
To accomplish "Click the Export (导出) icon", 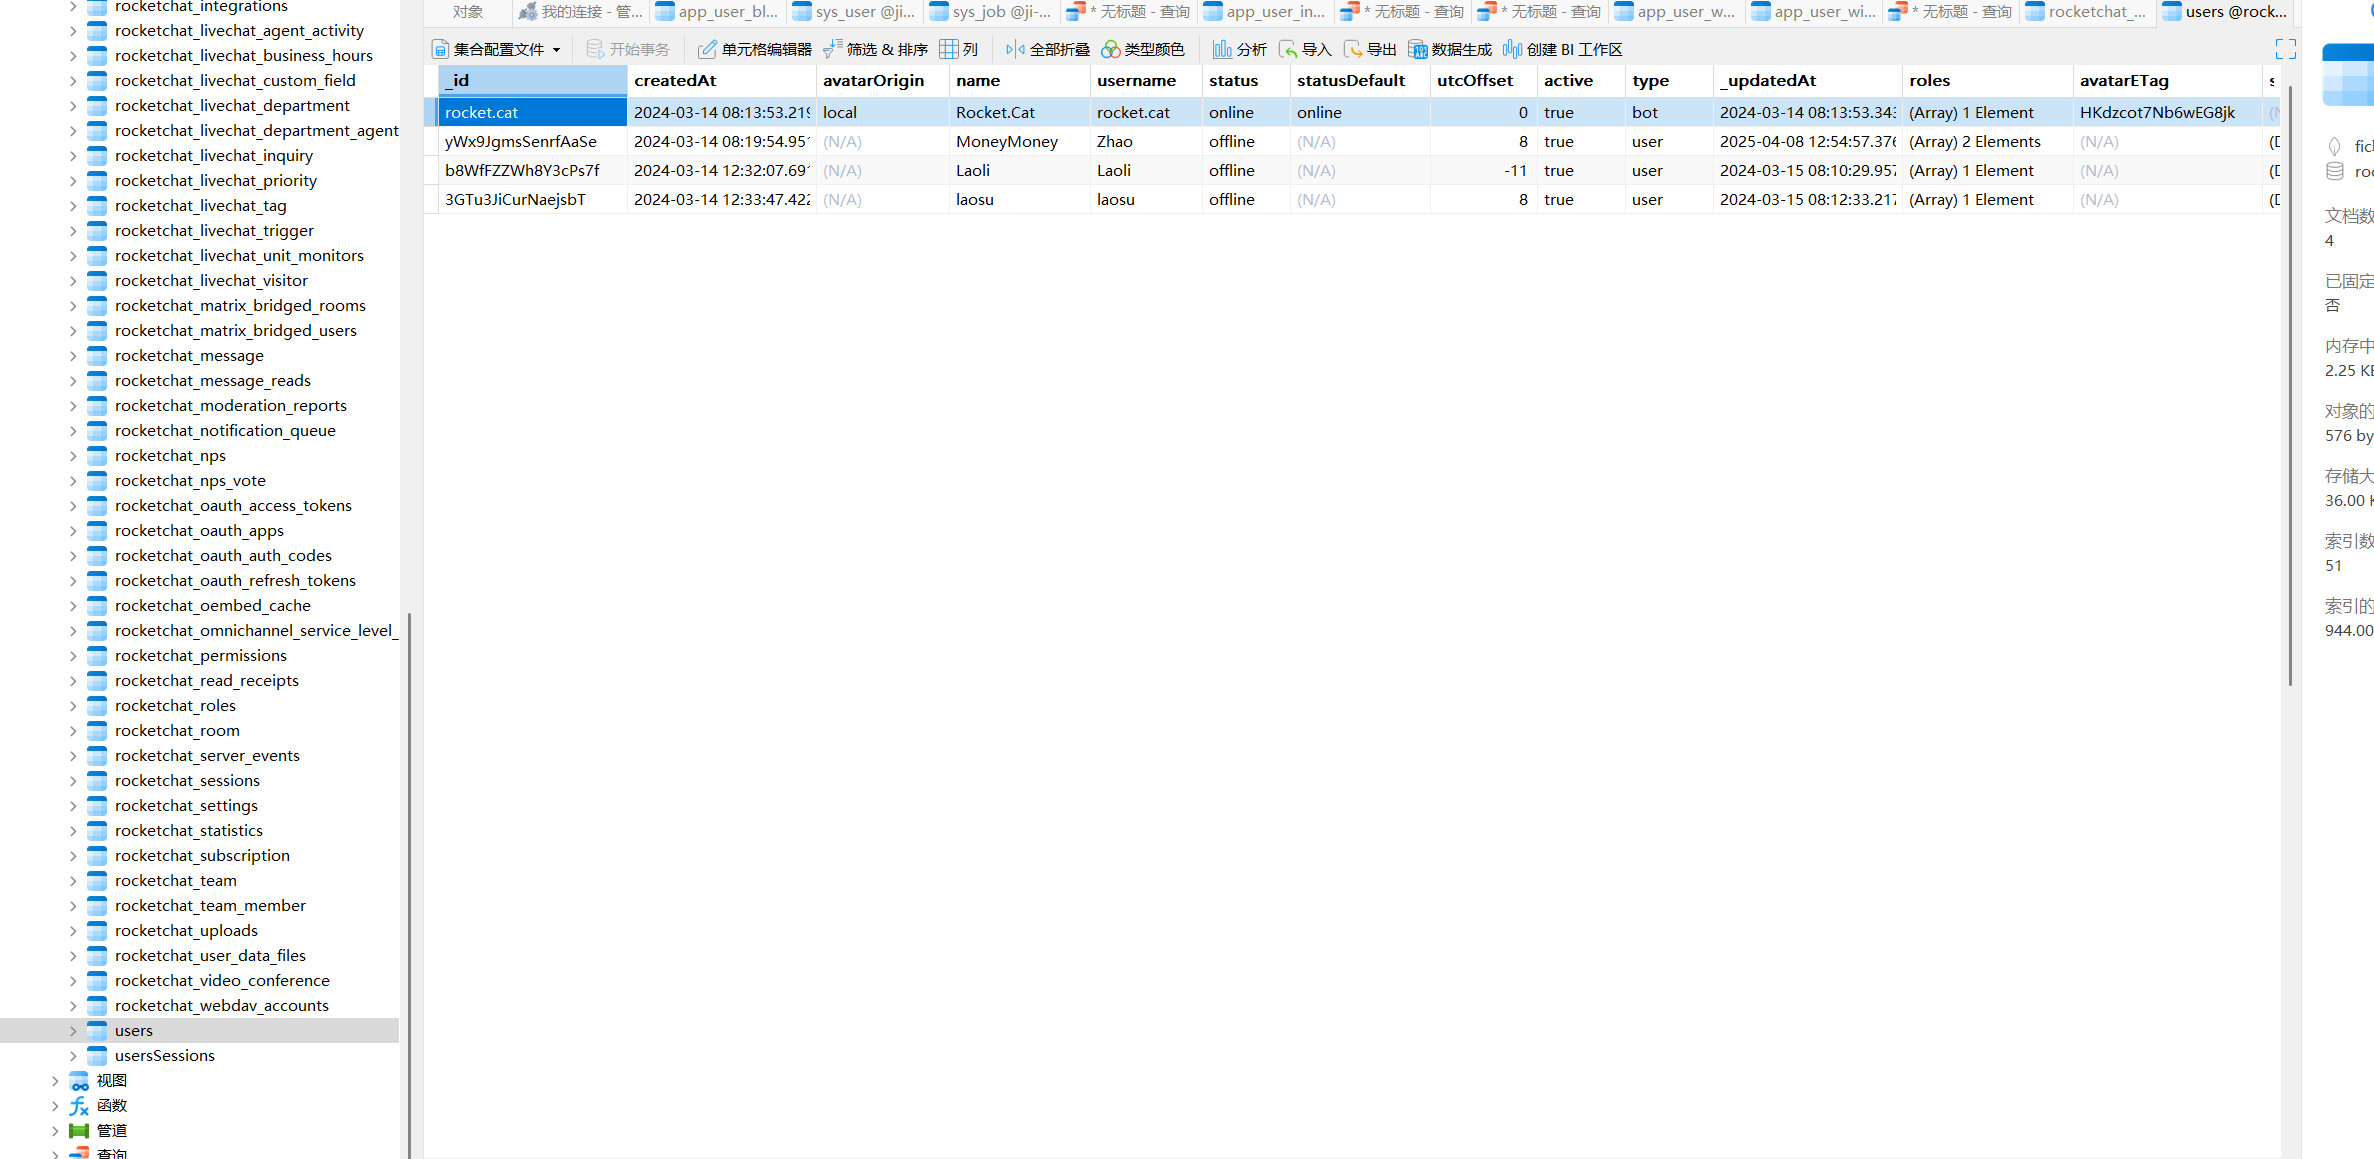I will (1353, 49).
